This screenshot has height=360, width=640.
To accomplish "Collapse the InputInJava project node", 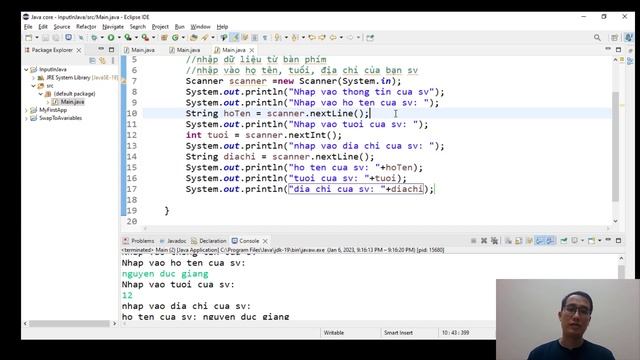I will coord(27,70).
